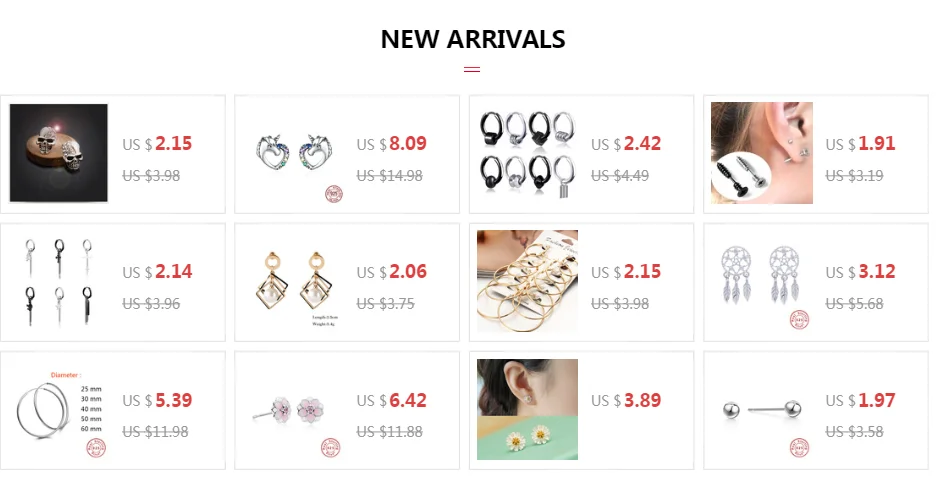943x496 pixels.
Task: Open the daisy stud earrings photo
Action: click(x=527, y=409)
